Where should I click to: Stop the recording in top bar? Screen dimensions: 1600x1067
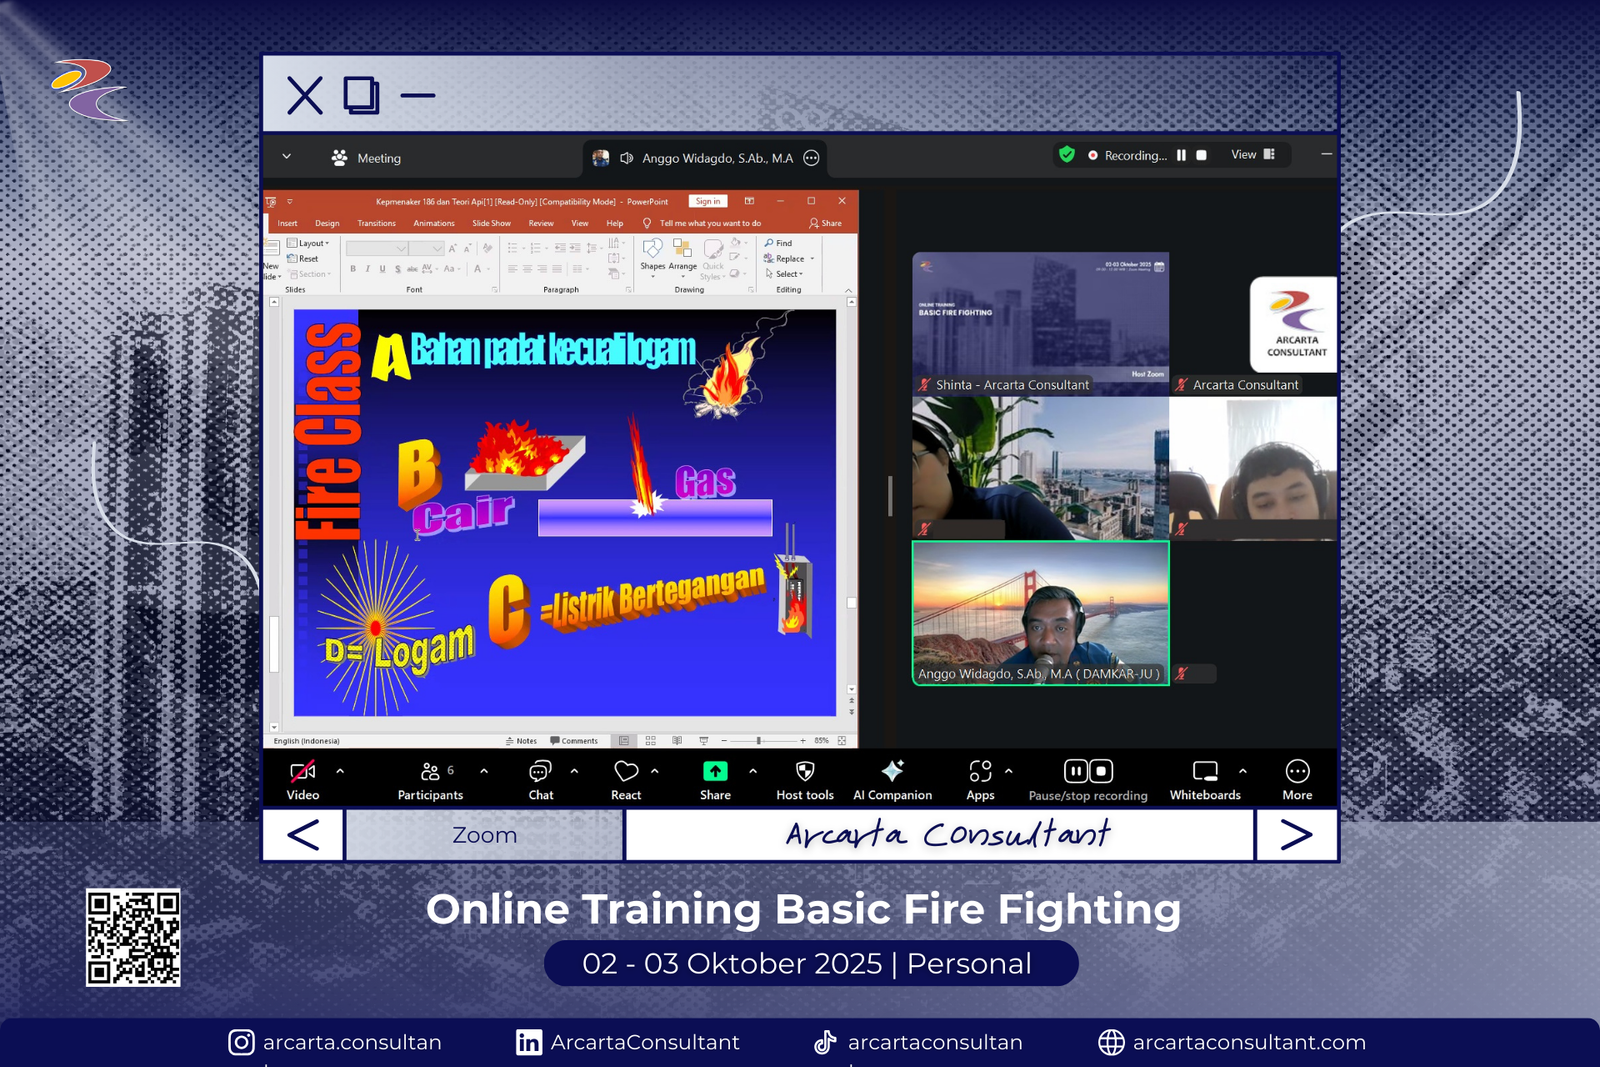click(1202, 155)
